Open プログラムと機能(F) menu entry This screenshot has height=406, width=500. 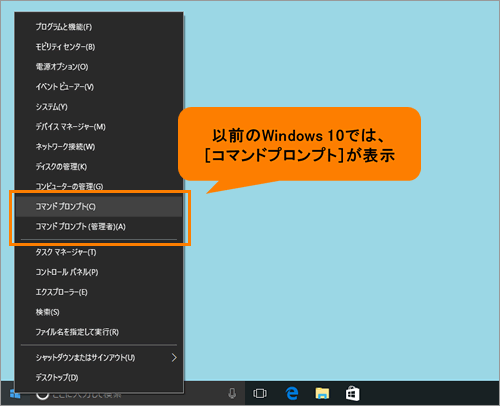click(99, 27)
